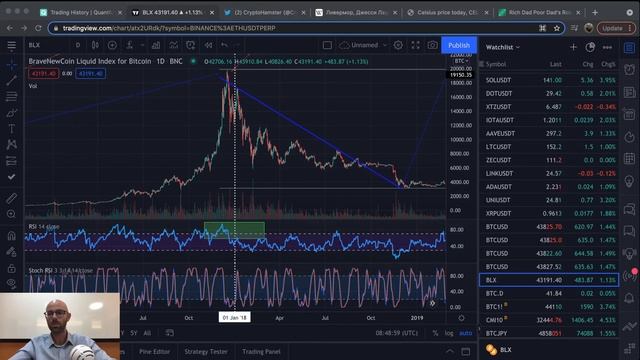Select AAVEUSDT in the watchlist
The image size is (640, 360).
click(x=549, y=133)
